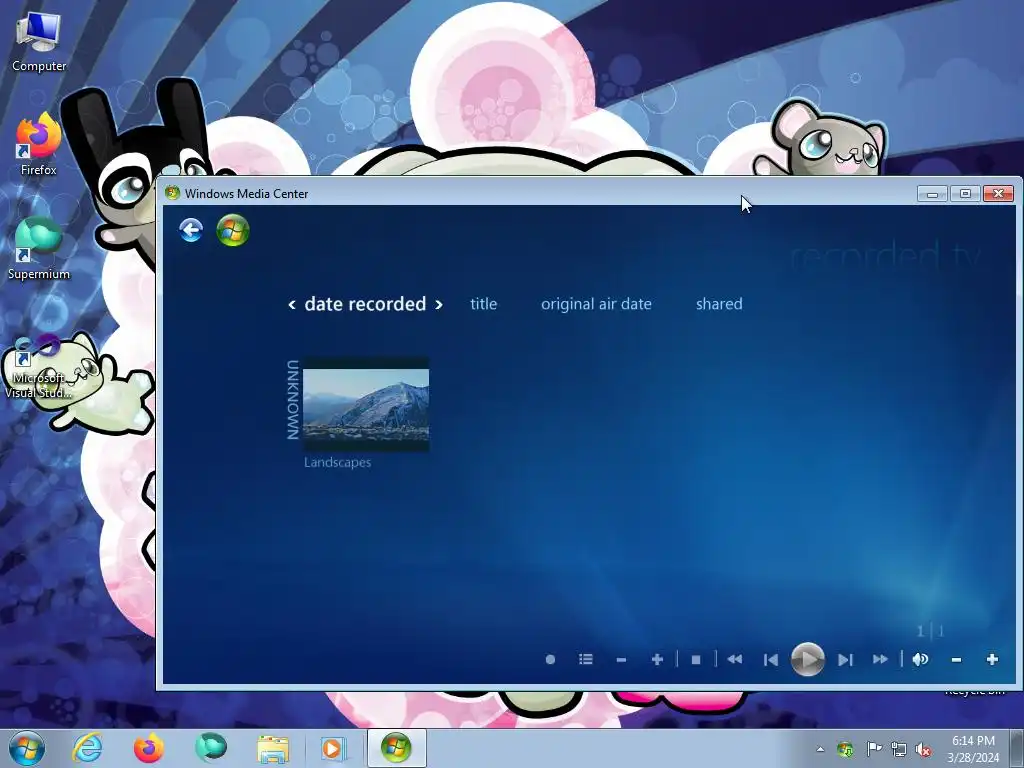Stop playback with the stop button

(696, 660)
